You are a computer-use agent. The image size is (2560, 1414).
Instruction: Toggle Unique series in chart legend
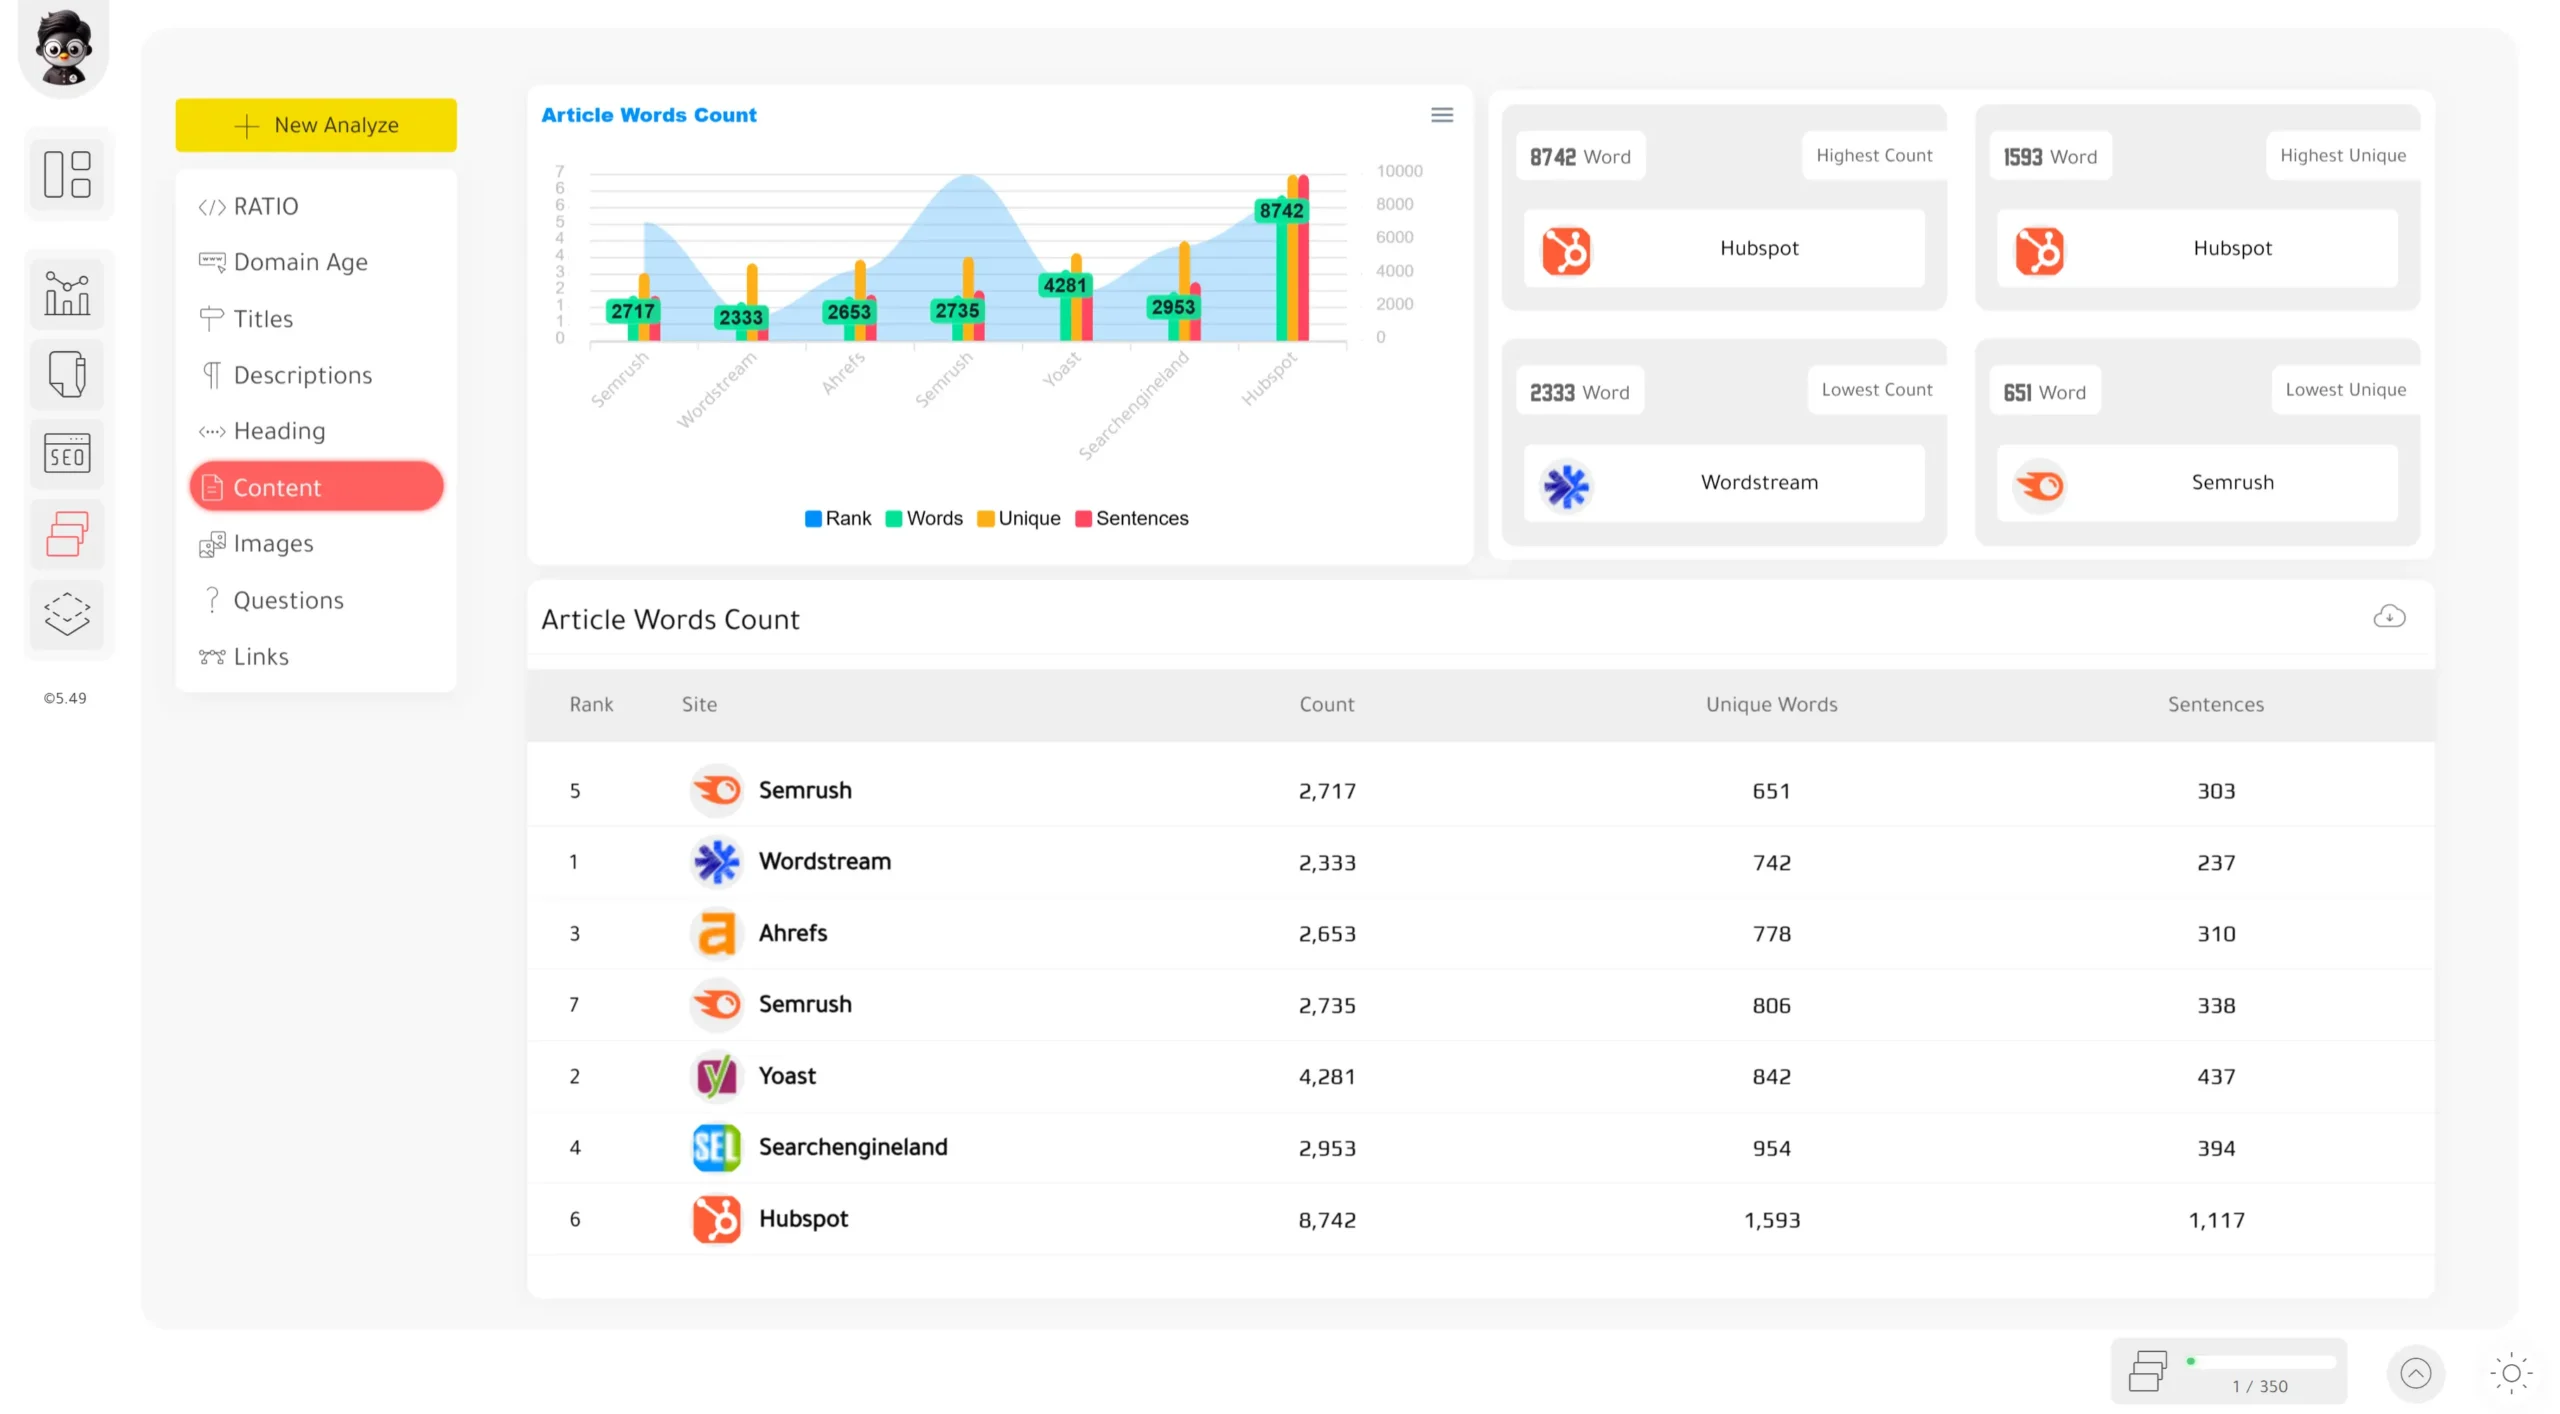click(x=1019, y=518)
